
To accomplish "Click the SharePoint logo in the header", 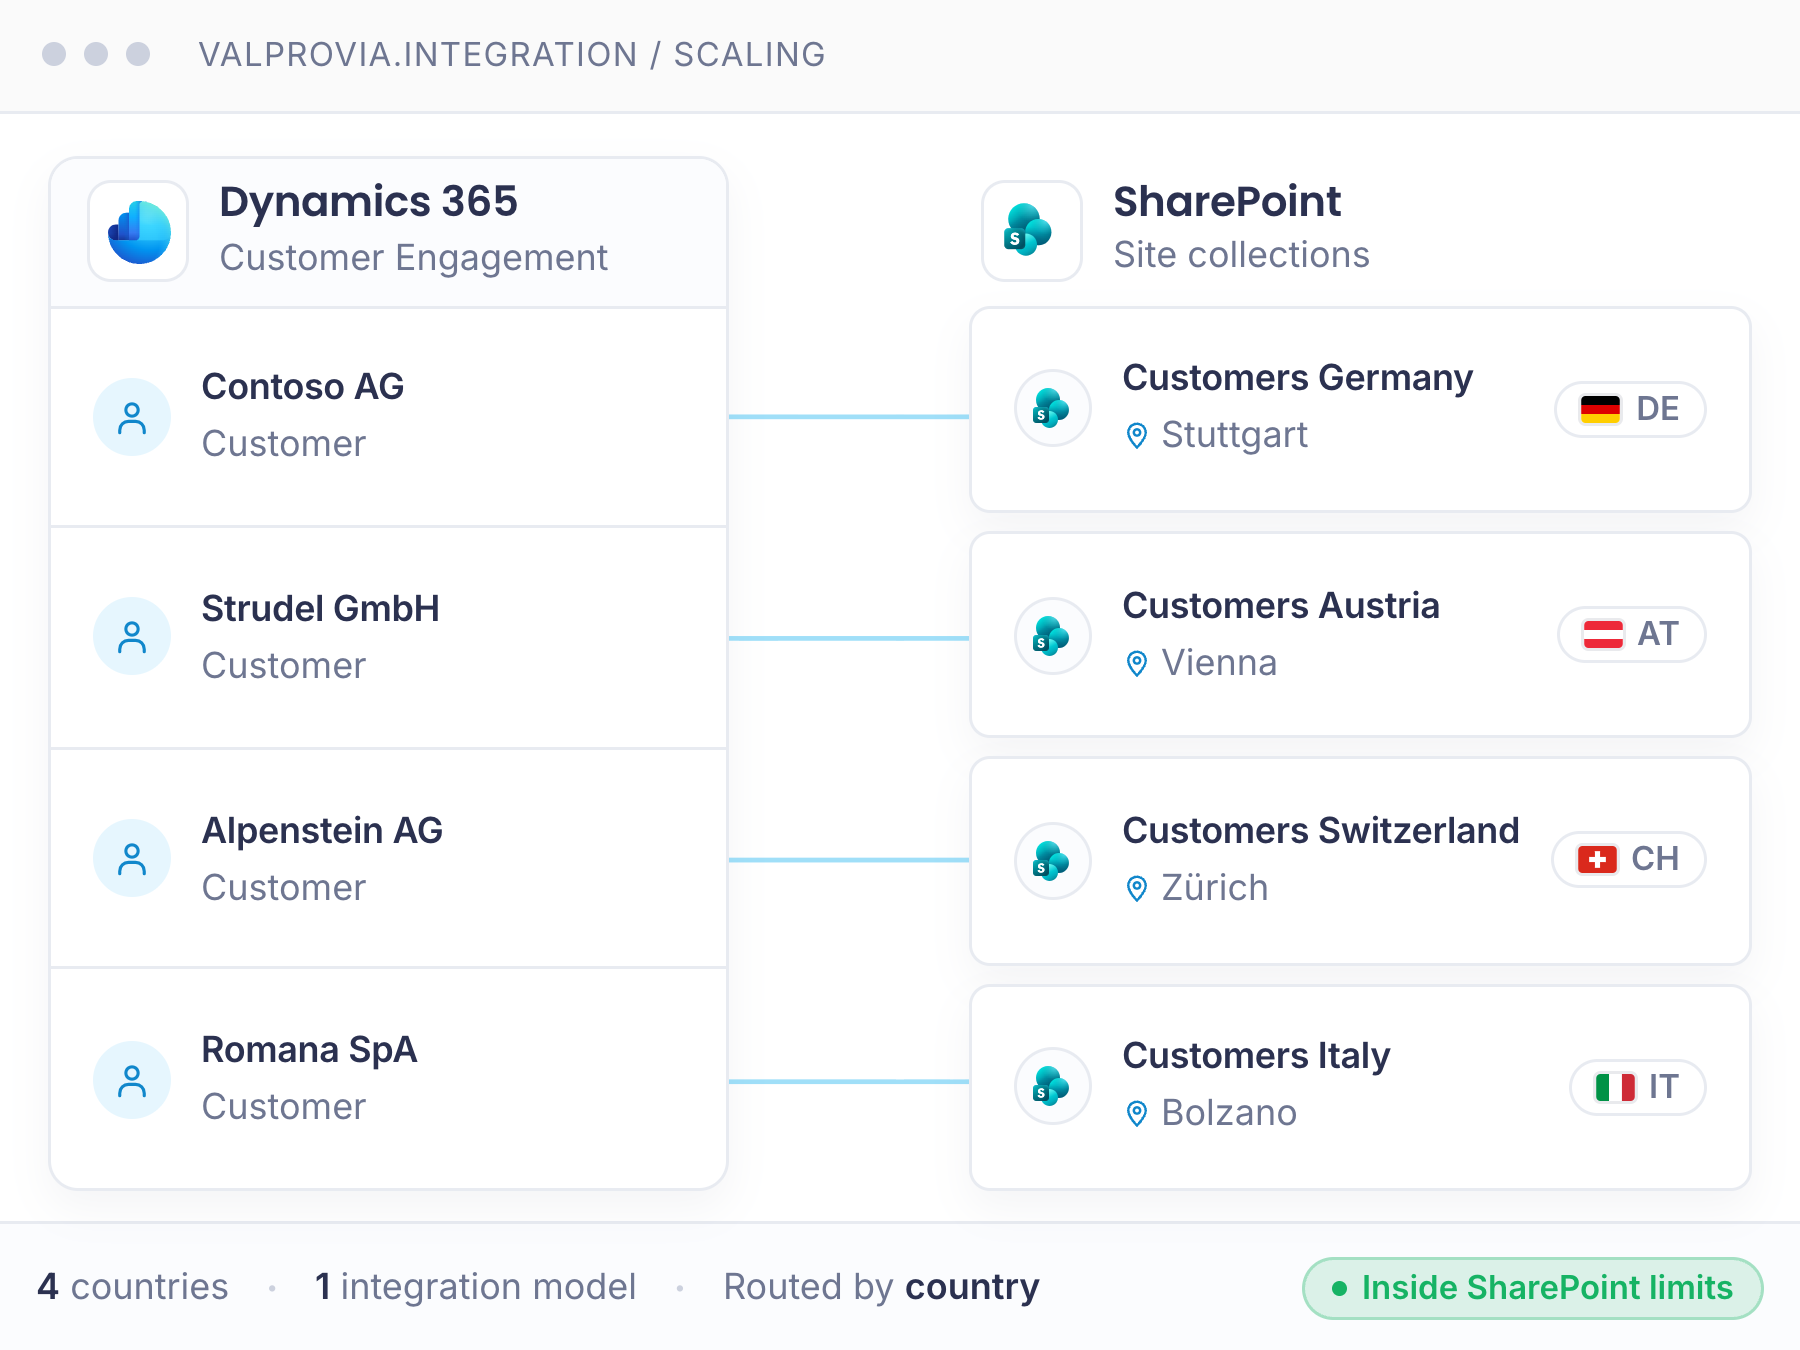I will 1028,230.
